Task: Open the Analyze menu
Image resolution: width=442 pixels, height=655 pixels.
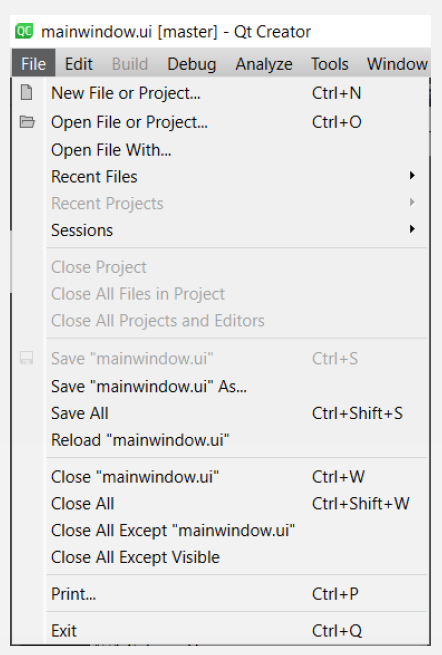Action: [264, 64]
